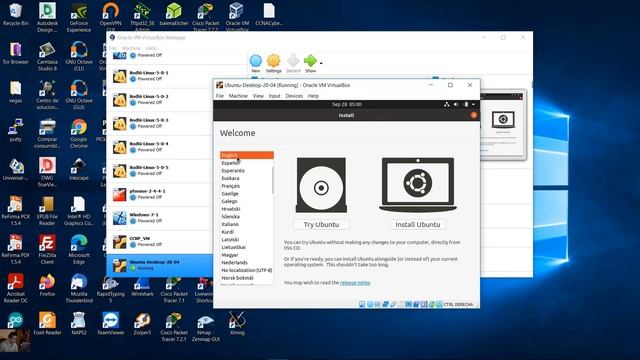Screen dimensions: 640x360
Task: Open the Microsoft Edge desktop icon
Action: [79, 250]
